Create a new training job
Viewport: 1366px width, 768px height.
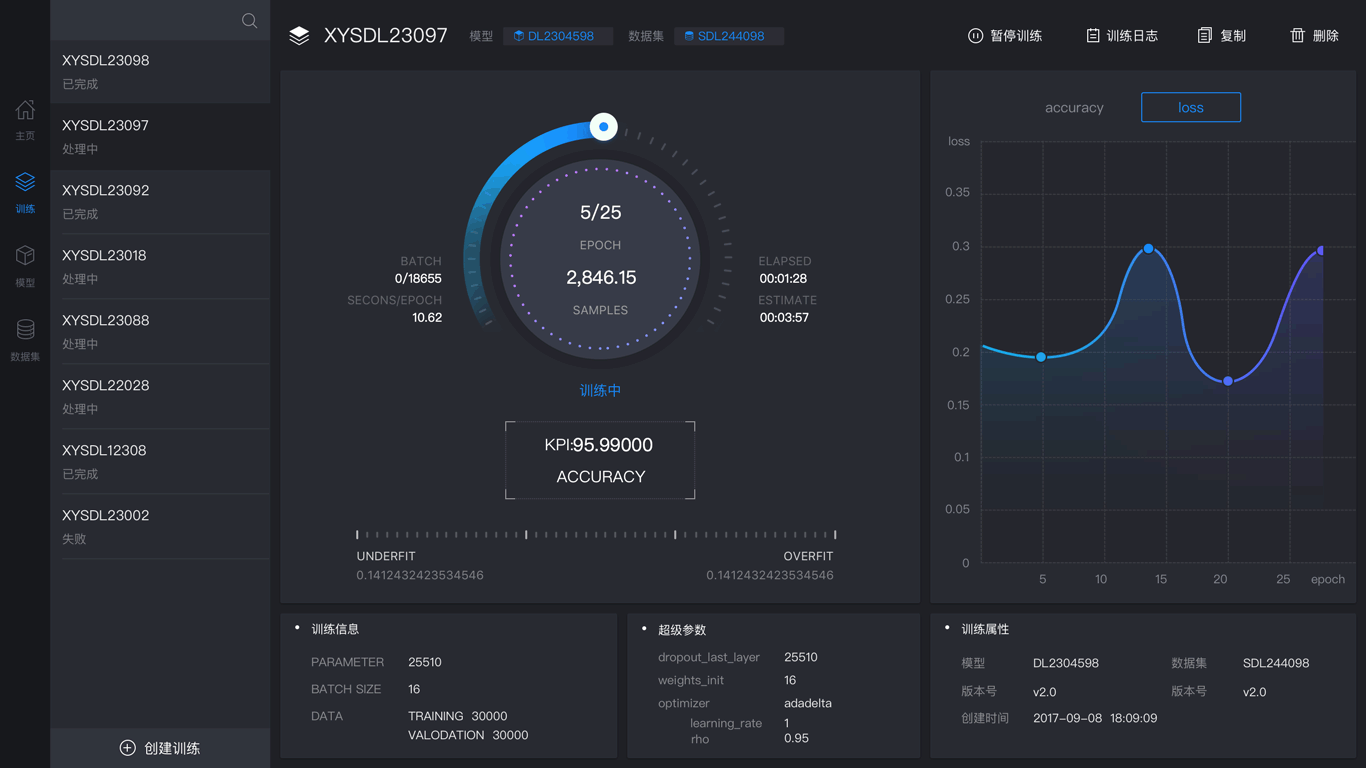(x=160, y=748)
